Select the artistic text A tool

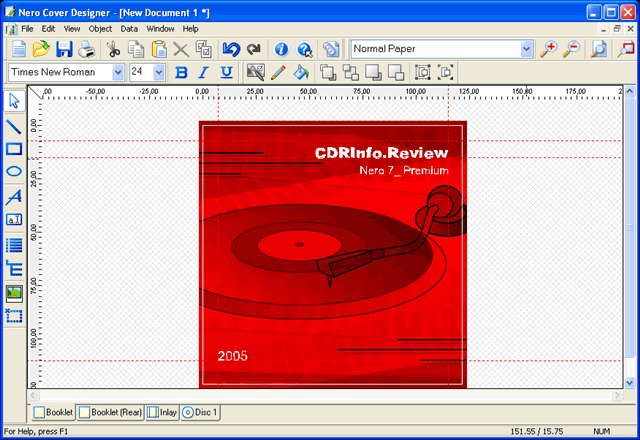click(x=14, y=197)
